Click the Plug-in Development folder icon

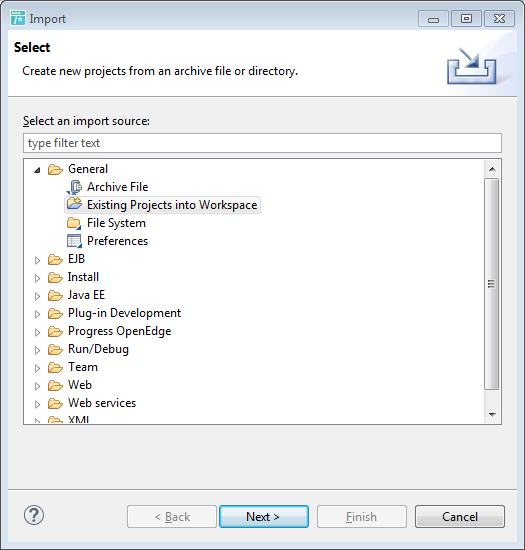coord(55,313)
